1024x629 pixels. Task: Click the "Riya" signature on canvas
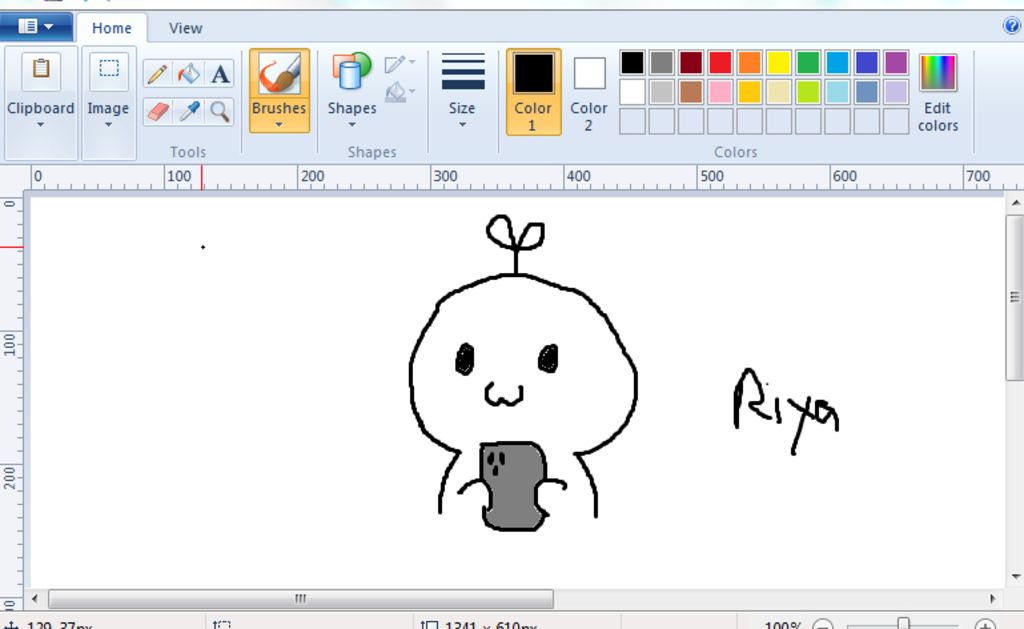coord(786,411)
